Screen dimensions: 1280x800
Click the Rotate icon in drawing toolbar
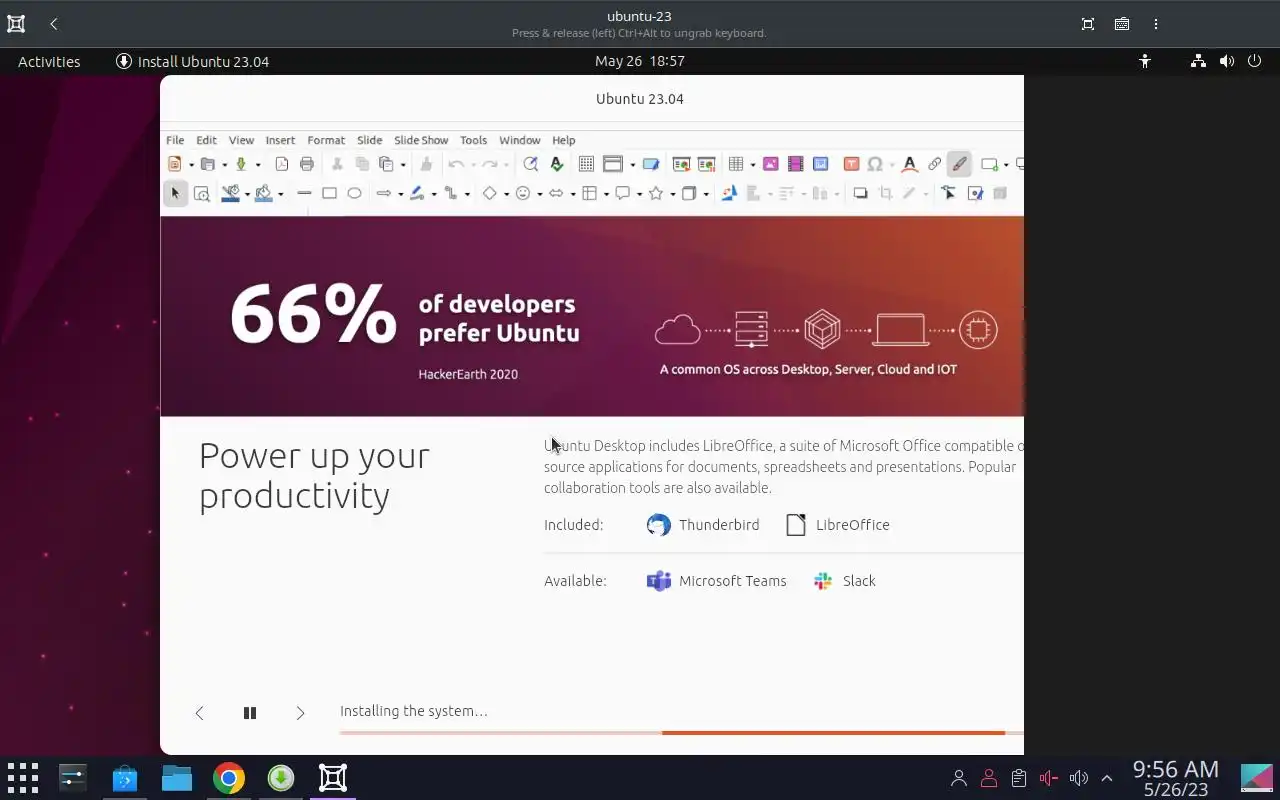729,193
